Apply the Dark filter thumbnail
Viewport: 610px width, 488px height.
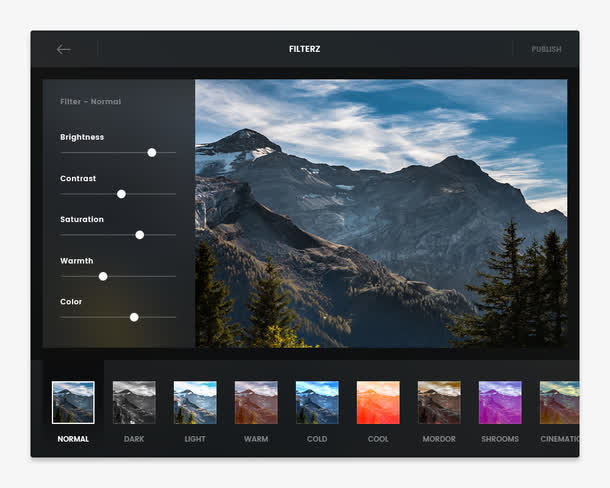point(134,402)
